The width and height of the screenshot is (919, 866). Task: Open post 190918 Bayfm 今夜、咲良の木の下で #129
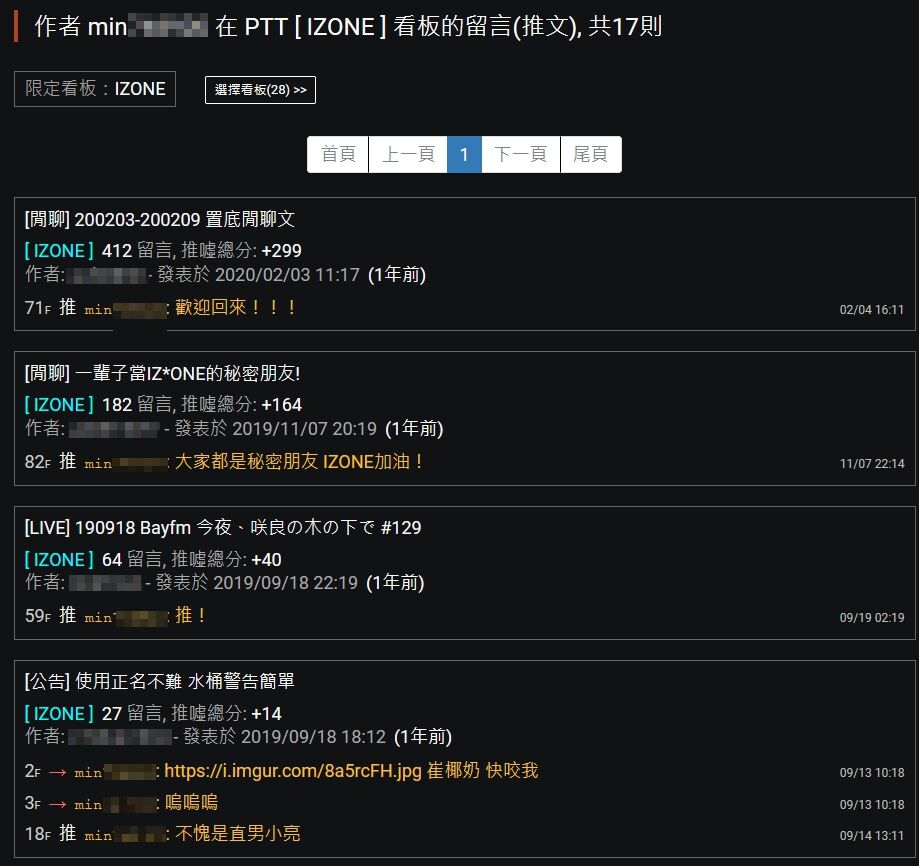223,527
